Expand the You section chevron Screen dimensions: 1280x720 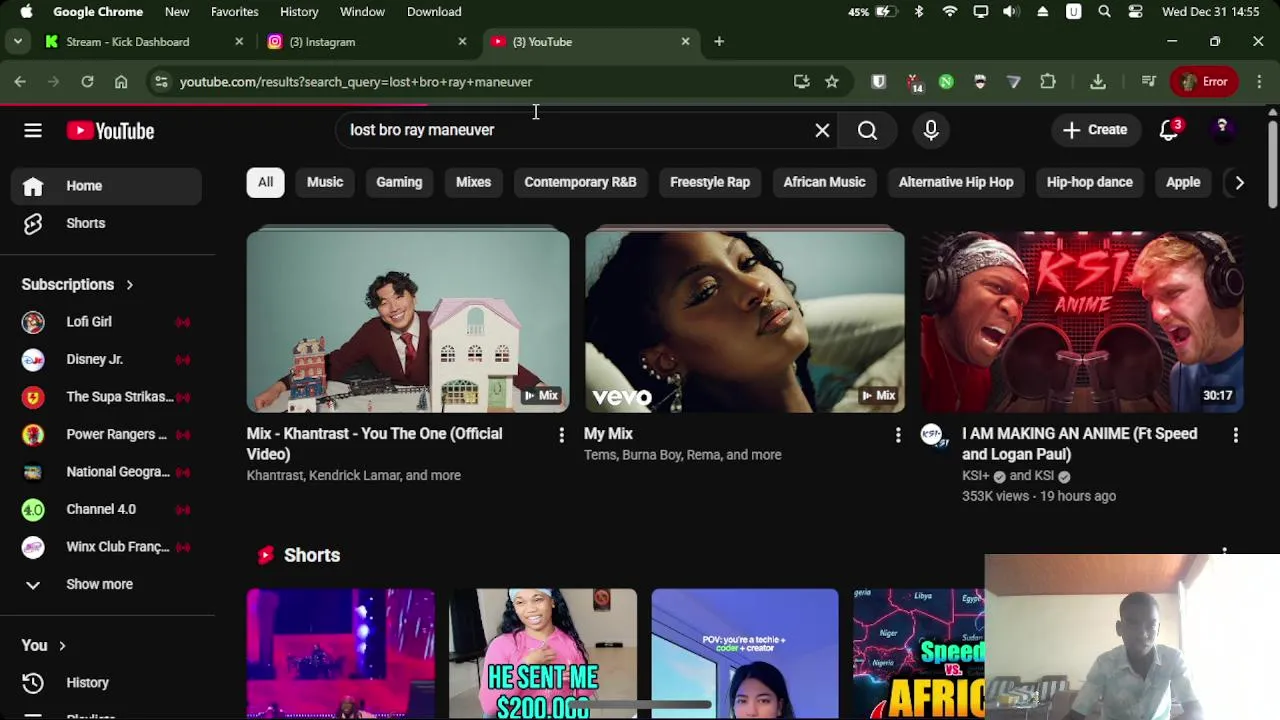coord(62,646)
